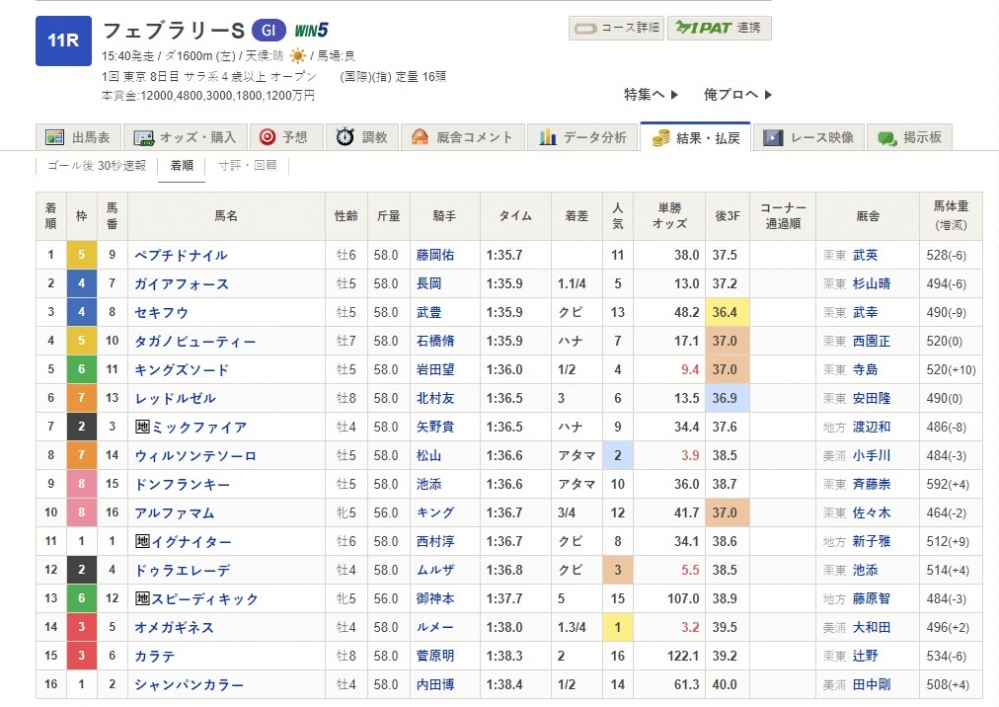Click blue highlighted 36.9 last-3F cell
Image resolution: width=999 pixels, height=707 pixels.
[728, 398]
